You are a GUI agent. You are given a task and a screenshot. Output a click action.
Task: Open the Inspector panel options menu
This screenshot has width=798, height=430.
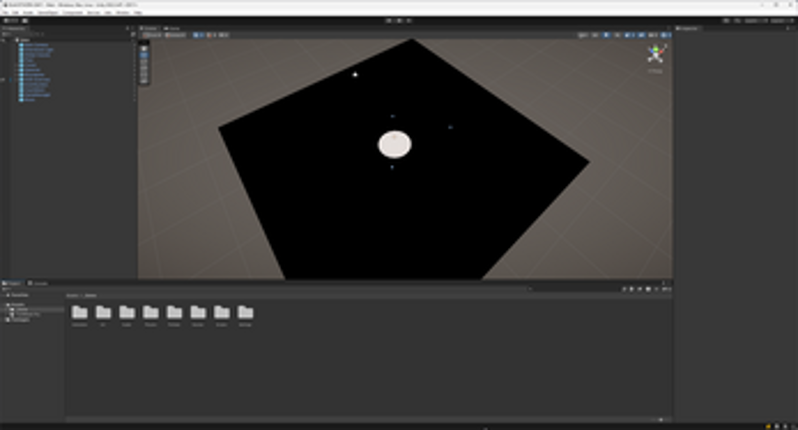793,28
